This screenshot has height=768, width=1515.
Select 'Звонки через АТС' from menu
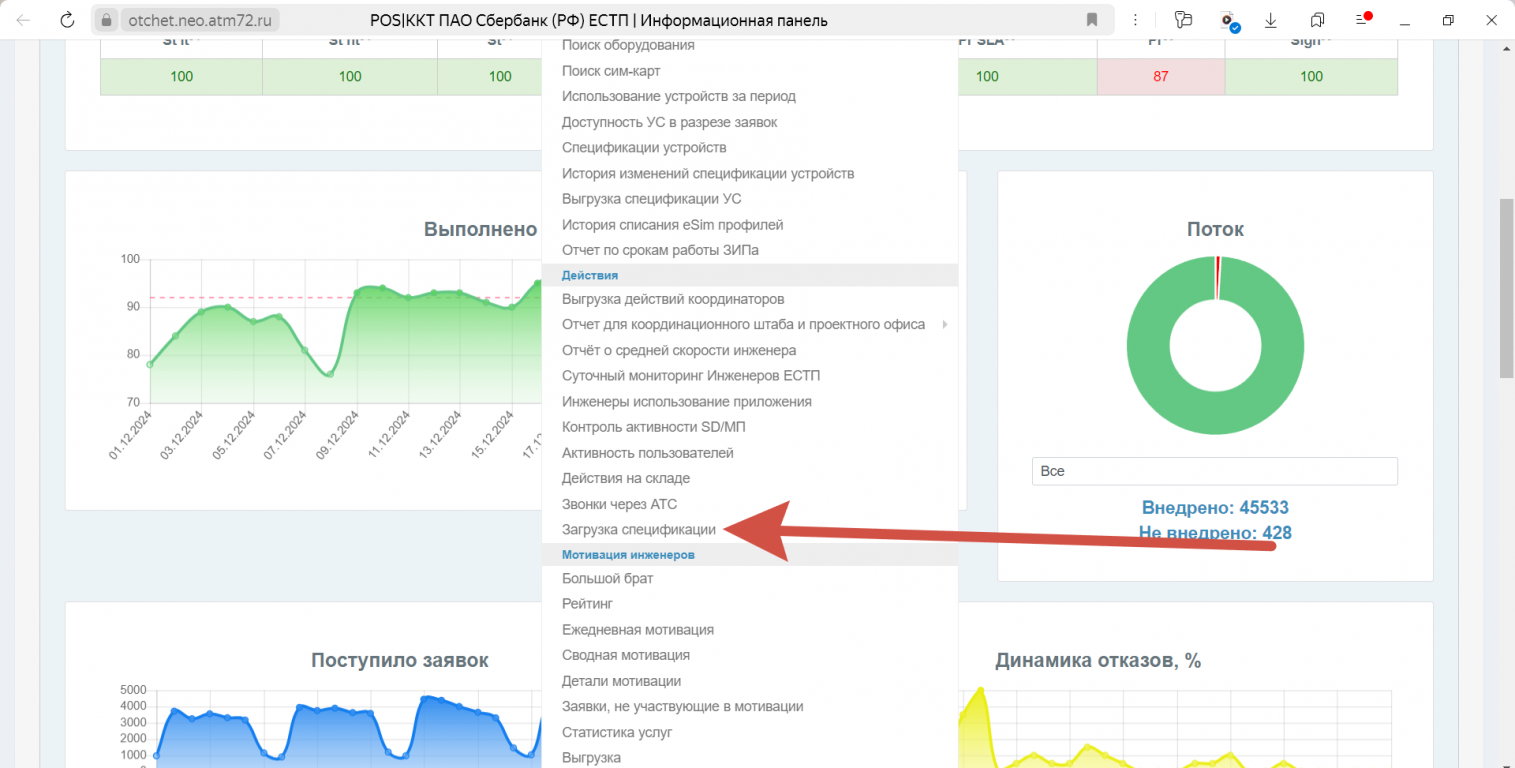tap(619, 504)
